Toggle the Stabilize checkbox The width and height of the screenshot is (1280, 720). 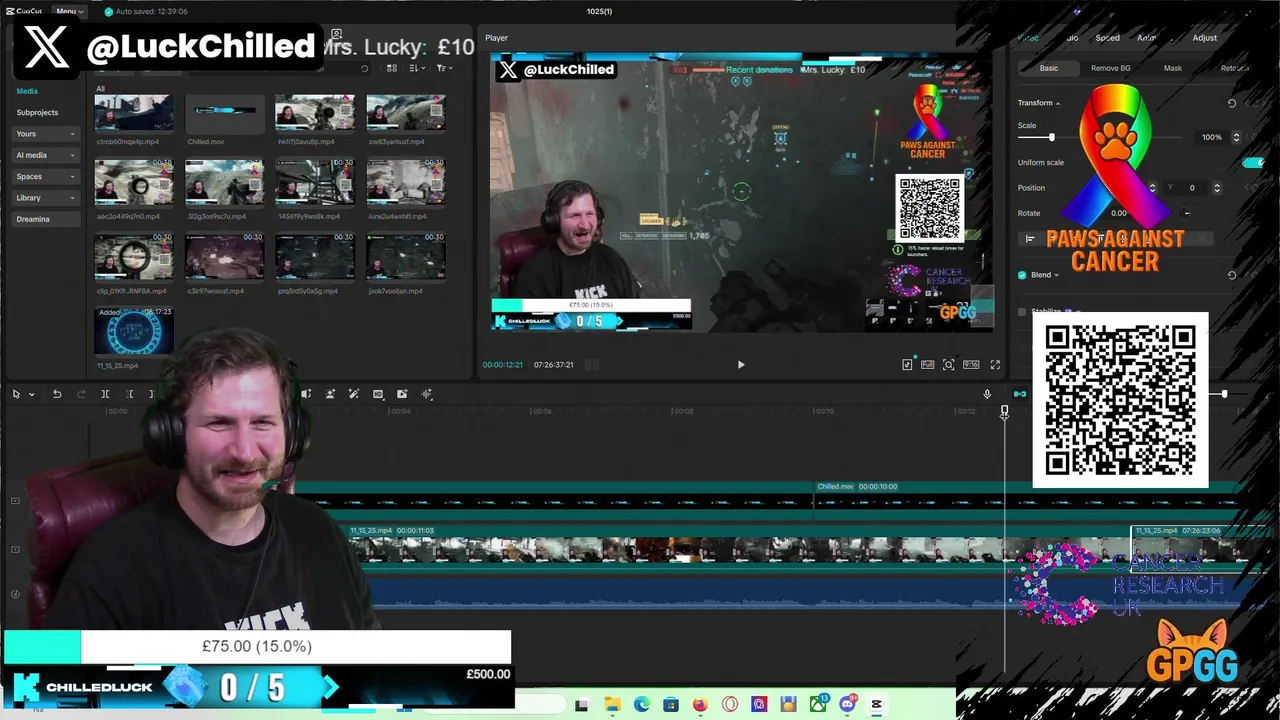1022,312
